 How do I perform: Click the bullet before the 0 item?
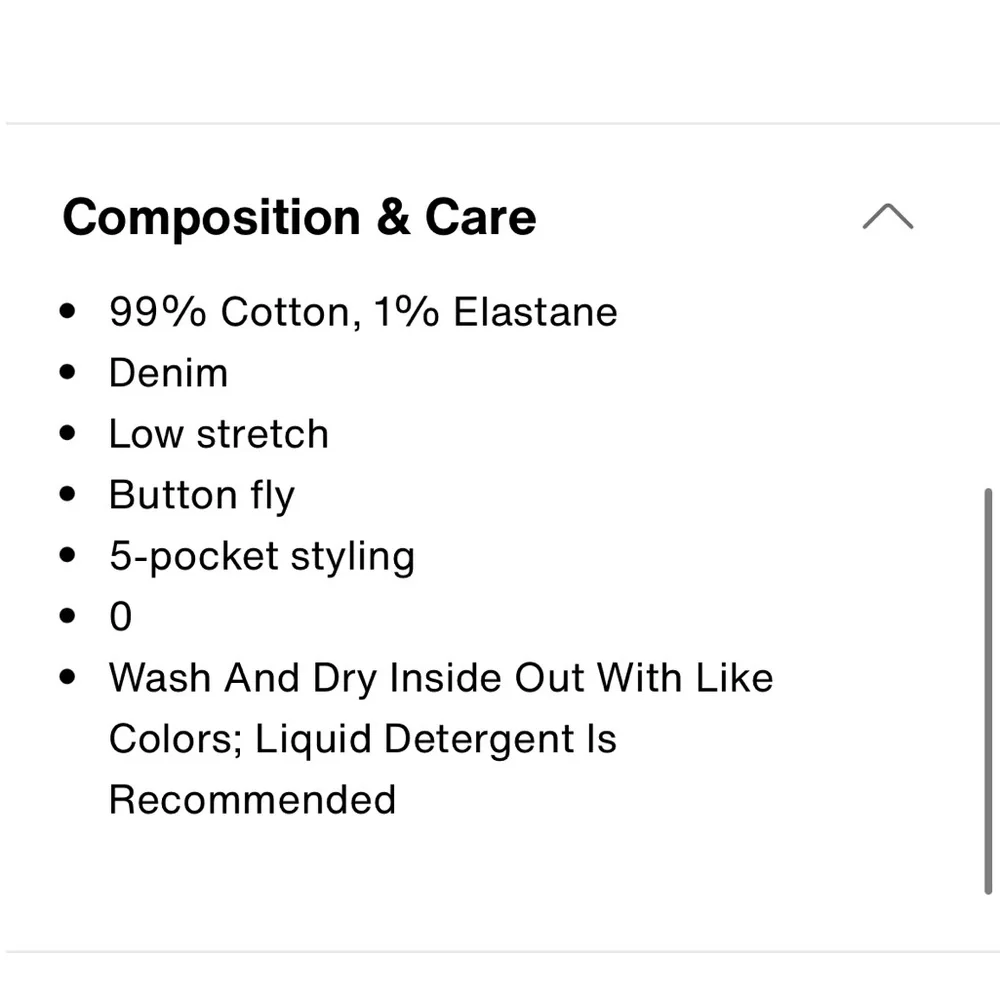[x=67, y=615]
